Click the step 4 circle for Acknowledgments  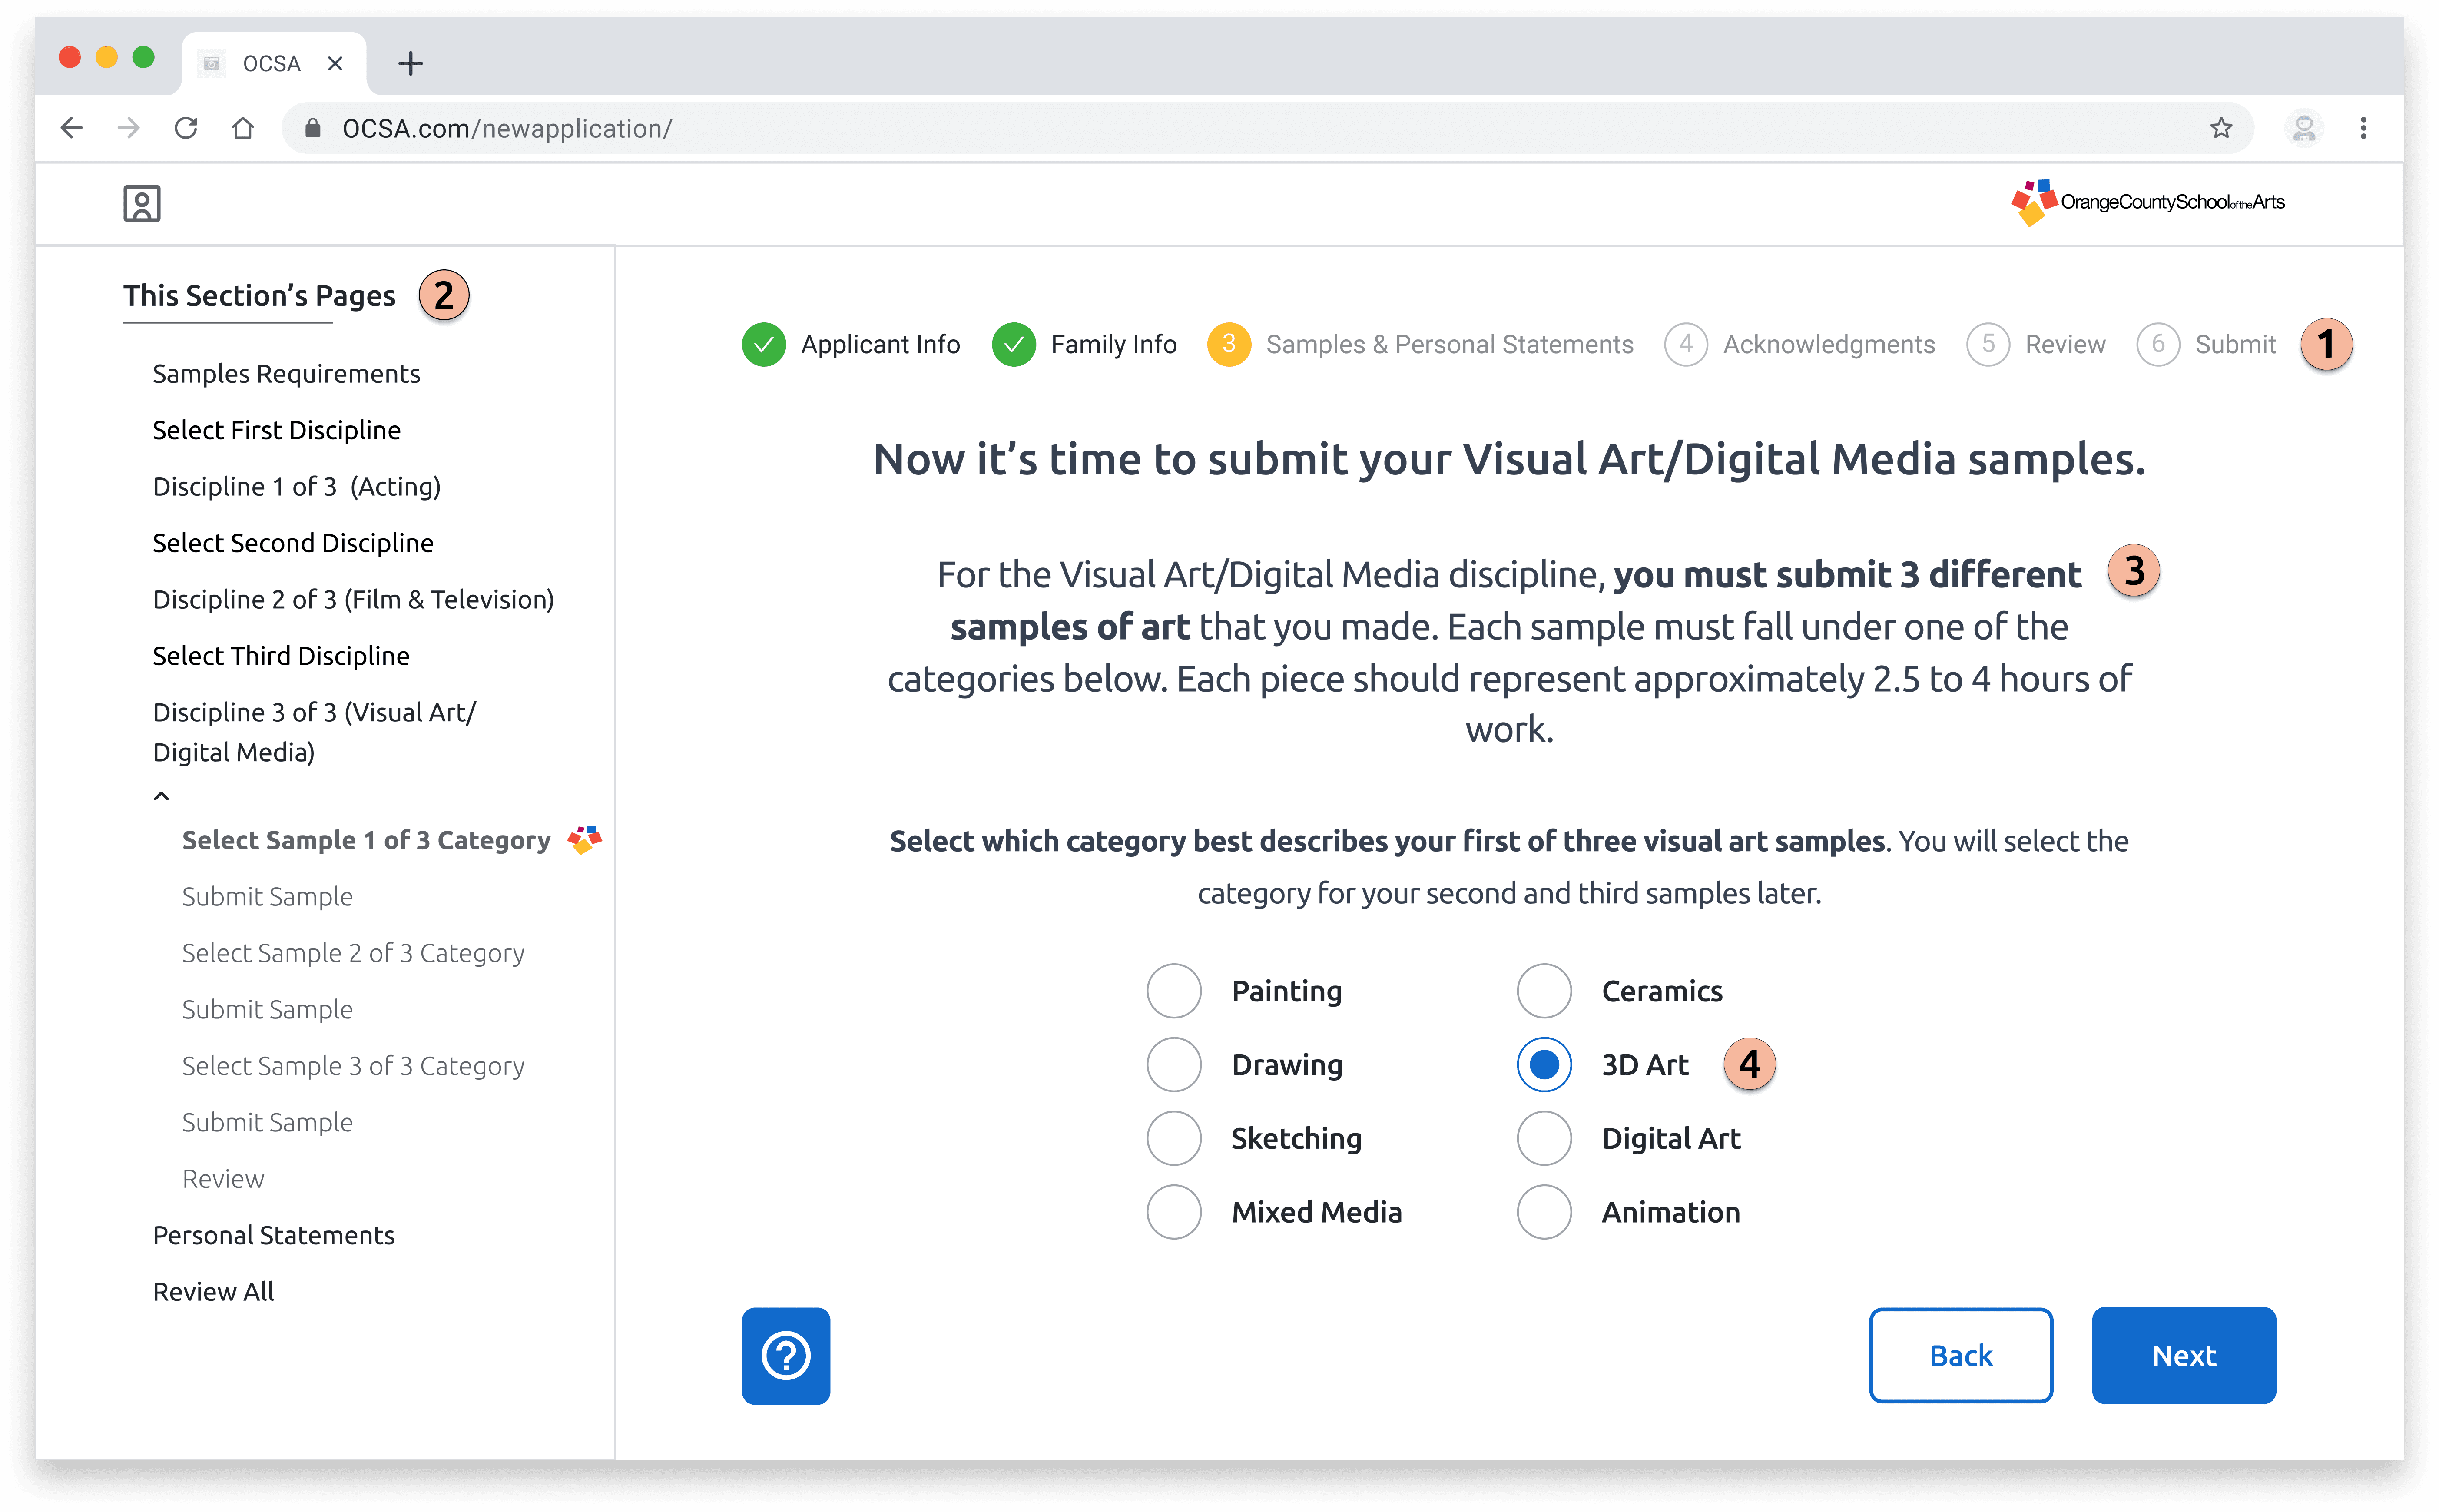click(1686, 345)
